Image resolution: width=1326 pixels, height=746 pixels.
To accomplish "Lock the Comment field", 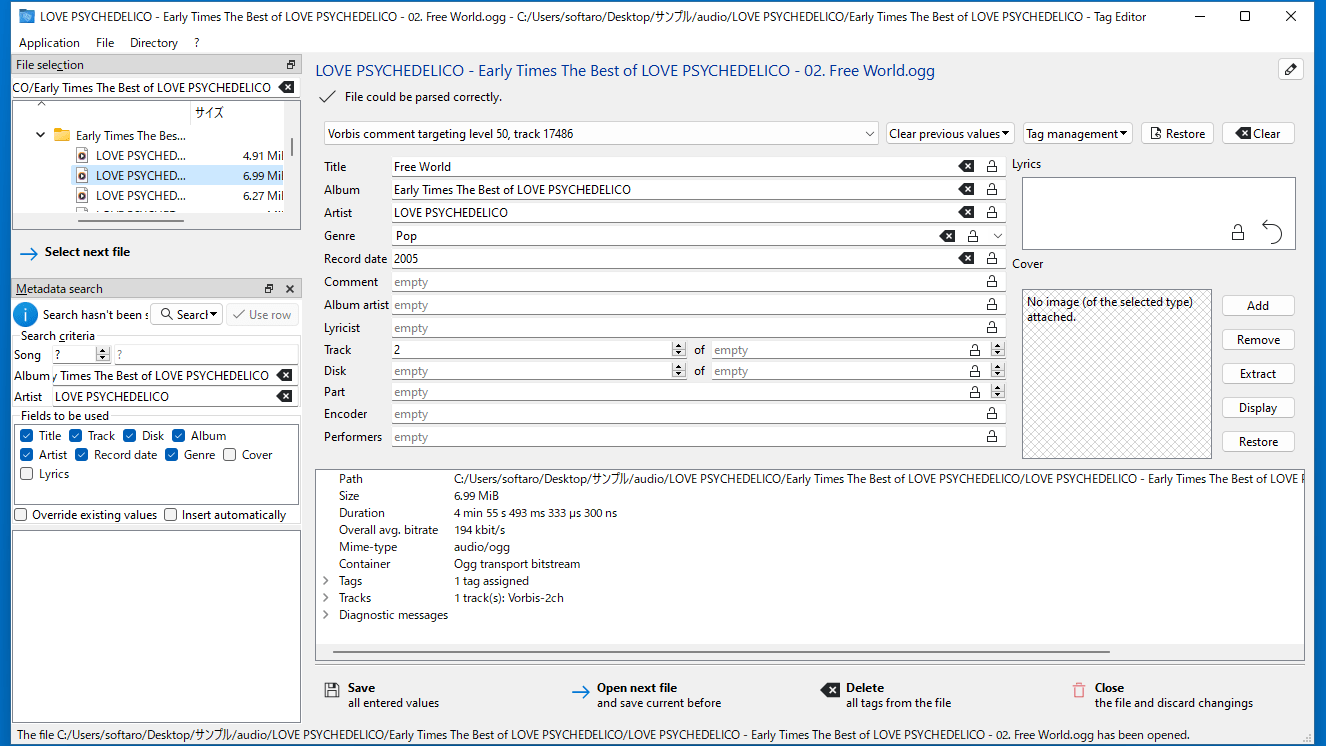I will (992, 282).
